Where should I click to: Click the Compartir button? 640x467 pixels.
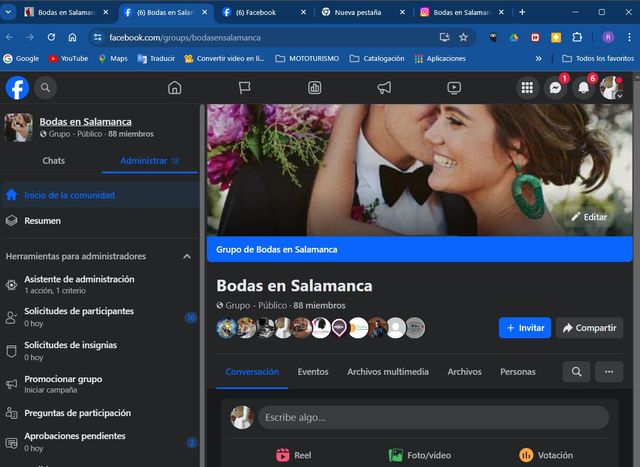589,328
